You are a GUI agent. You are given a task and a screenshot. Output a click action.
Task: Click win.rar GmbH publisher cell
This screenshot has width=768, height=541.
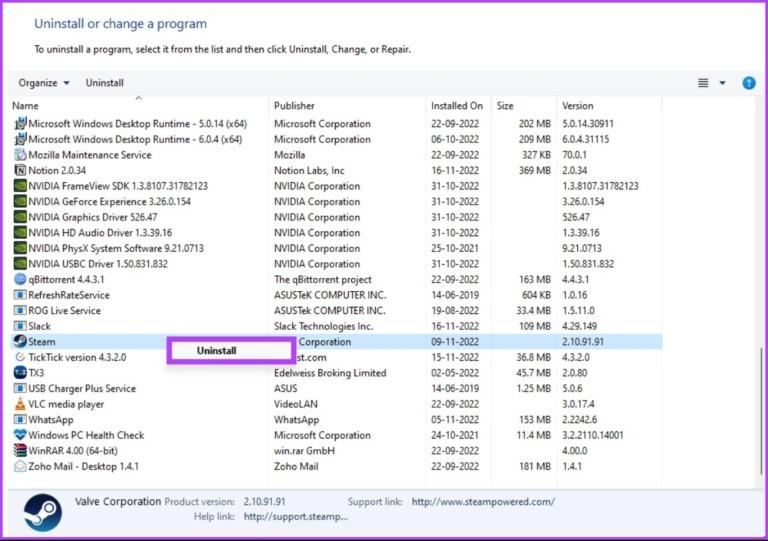coord(304,450)
